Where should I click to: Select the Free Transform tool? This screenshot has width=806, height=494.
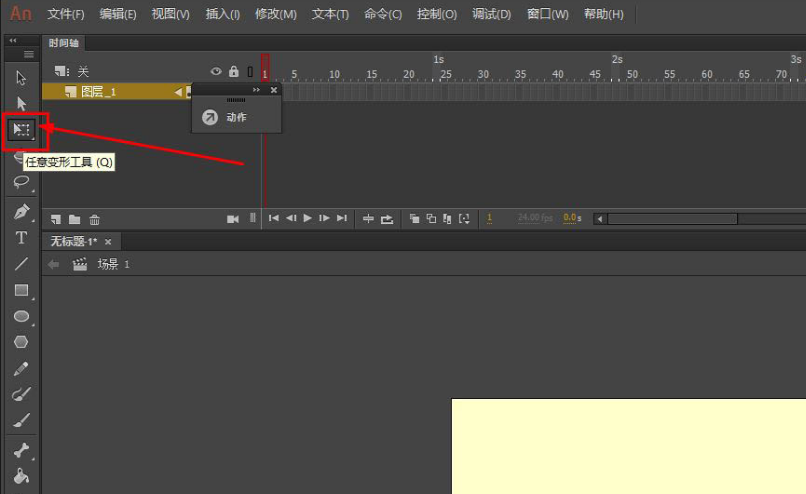22,129
